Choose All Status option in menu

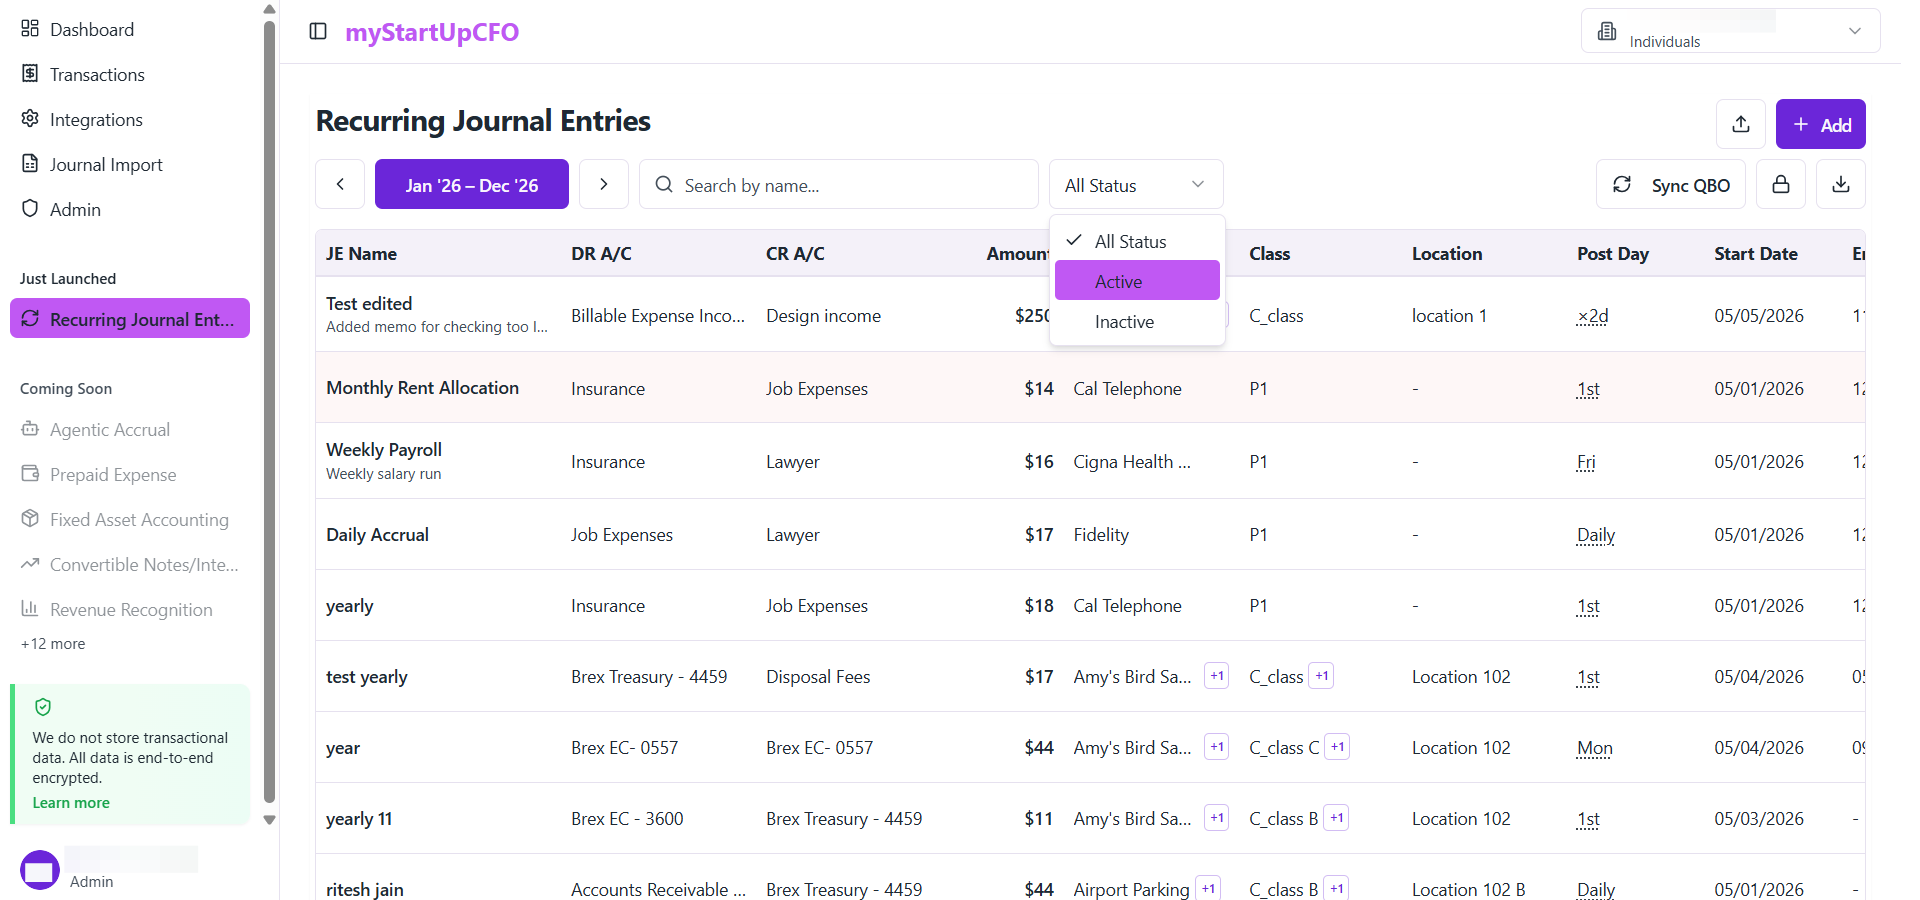pos(1137,241)
